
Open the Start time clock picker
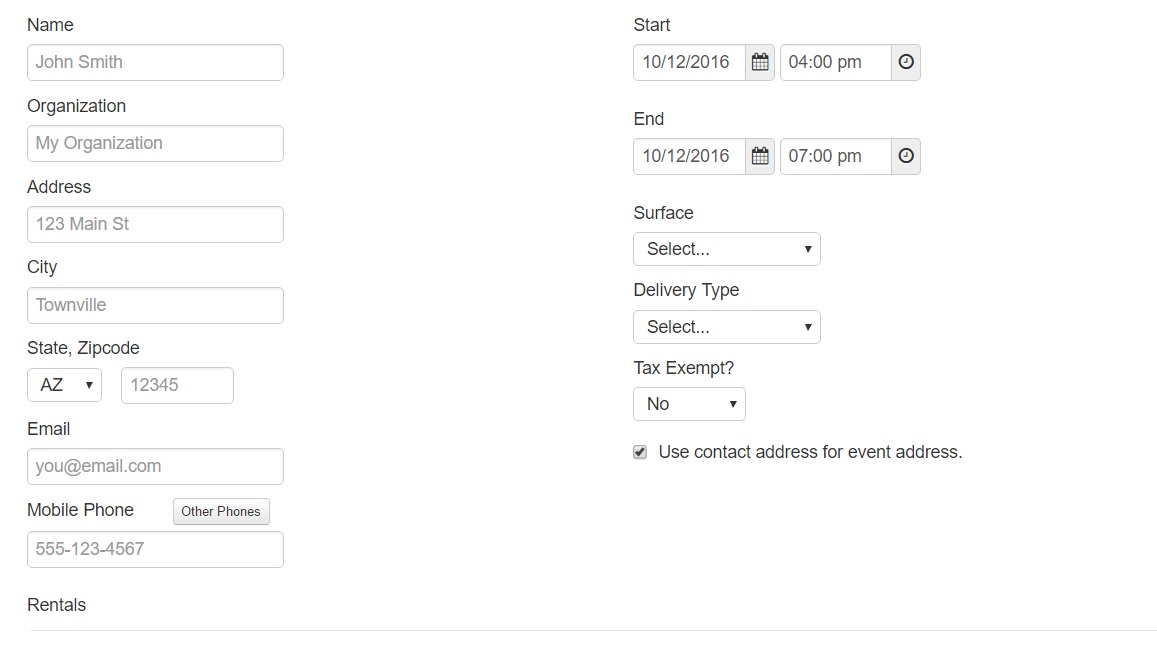pyautogui.click(x=905, y=62)
